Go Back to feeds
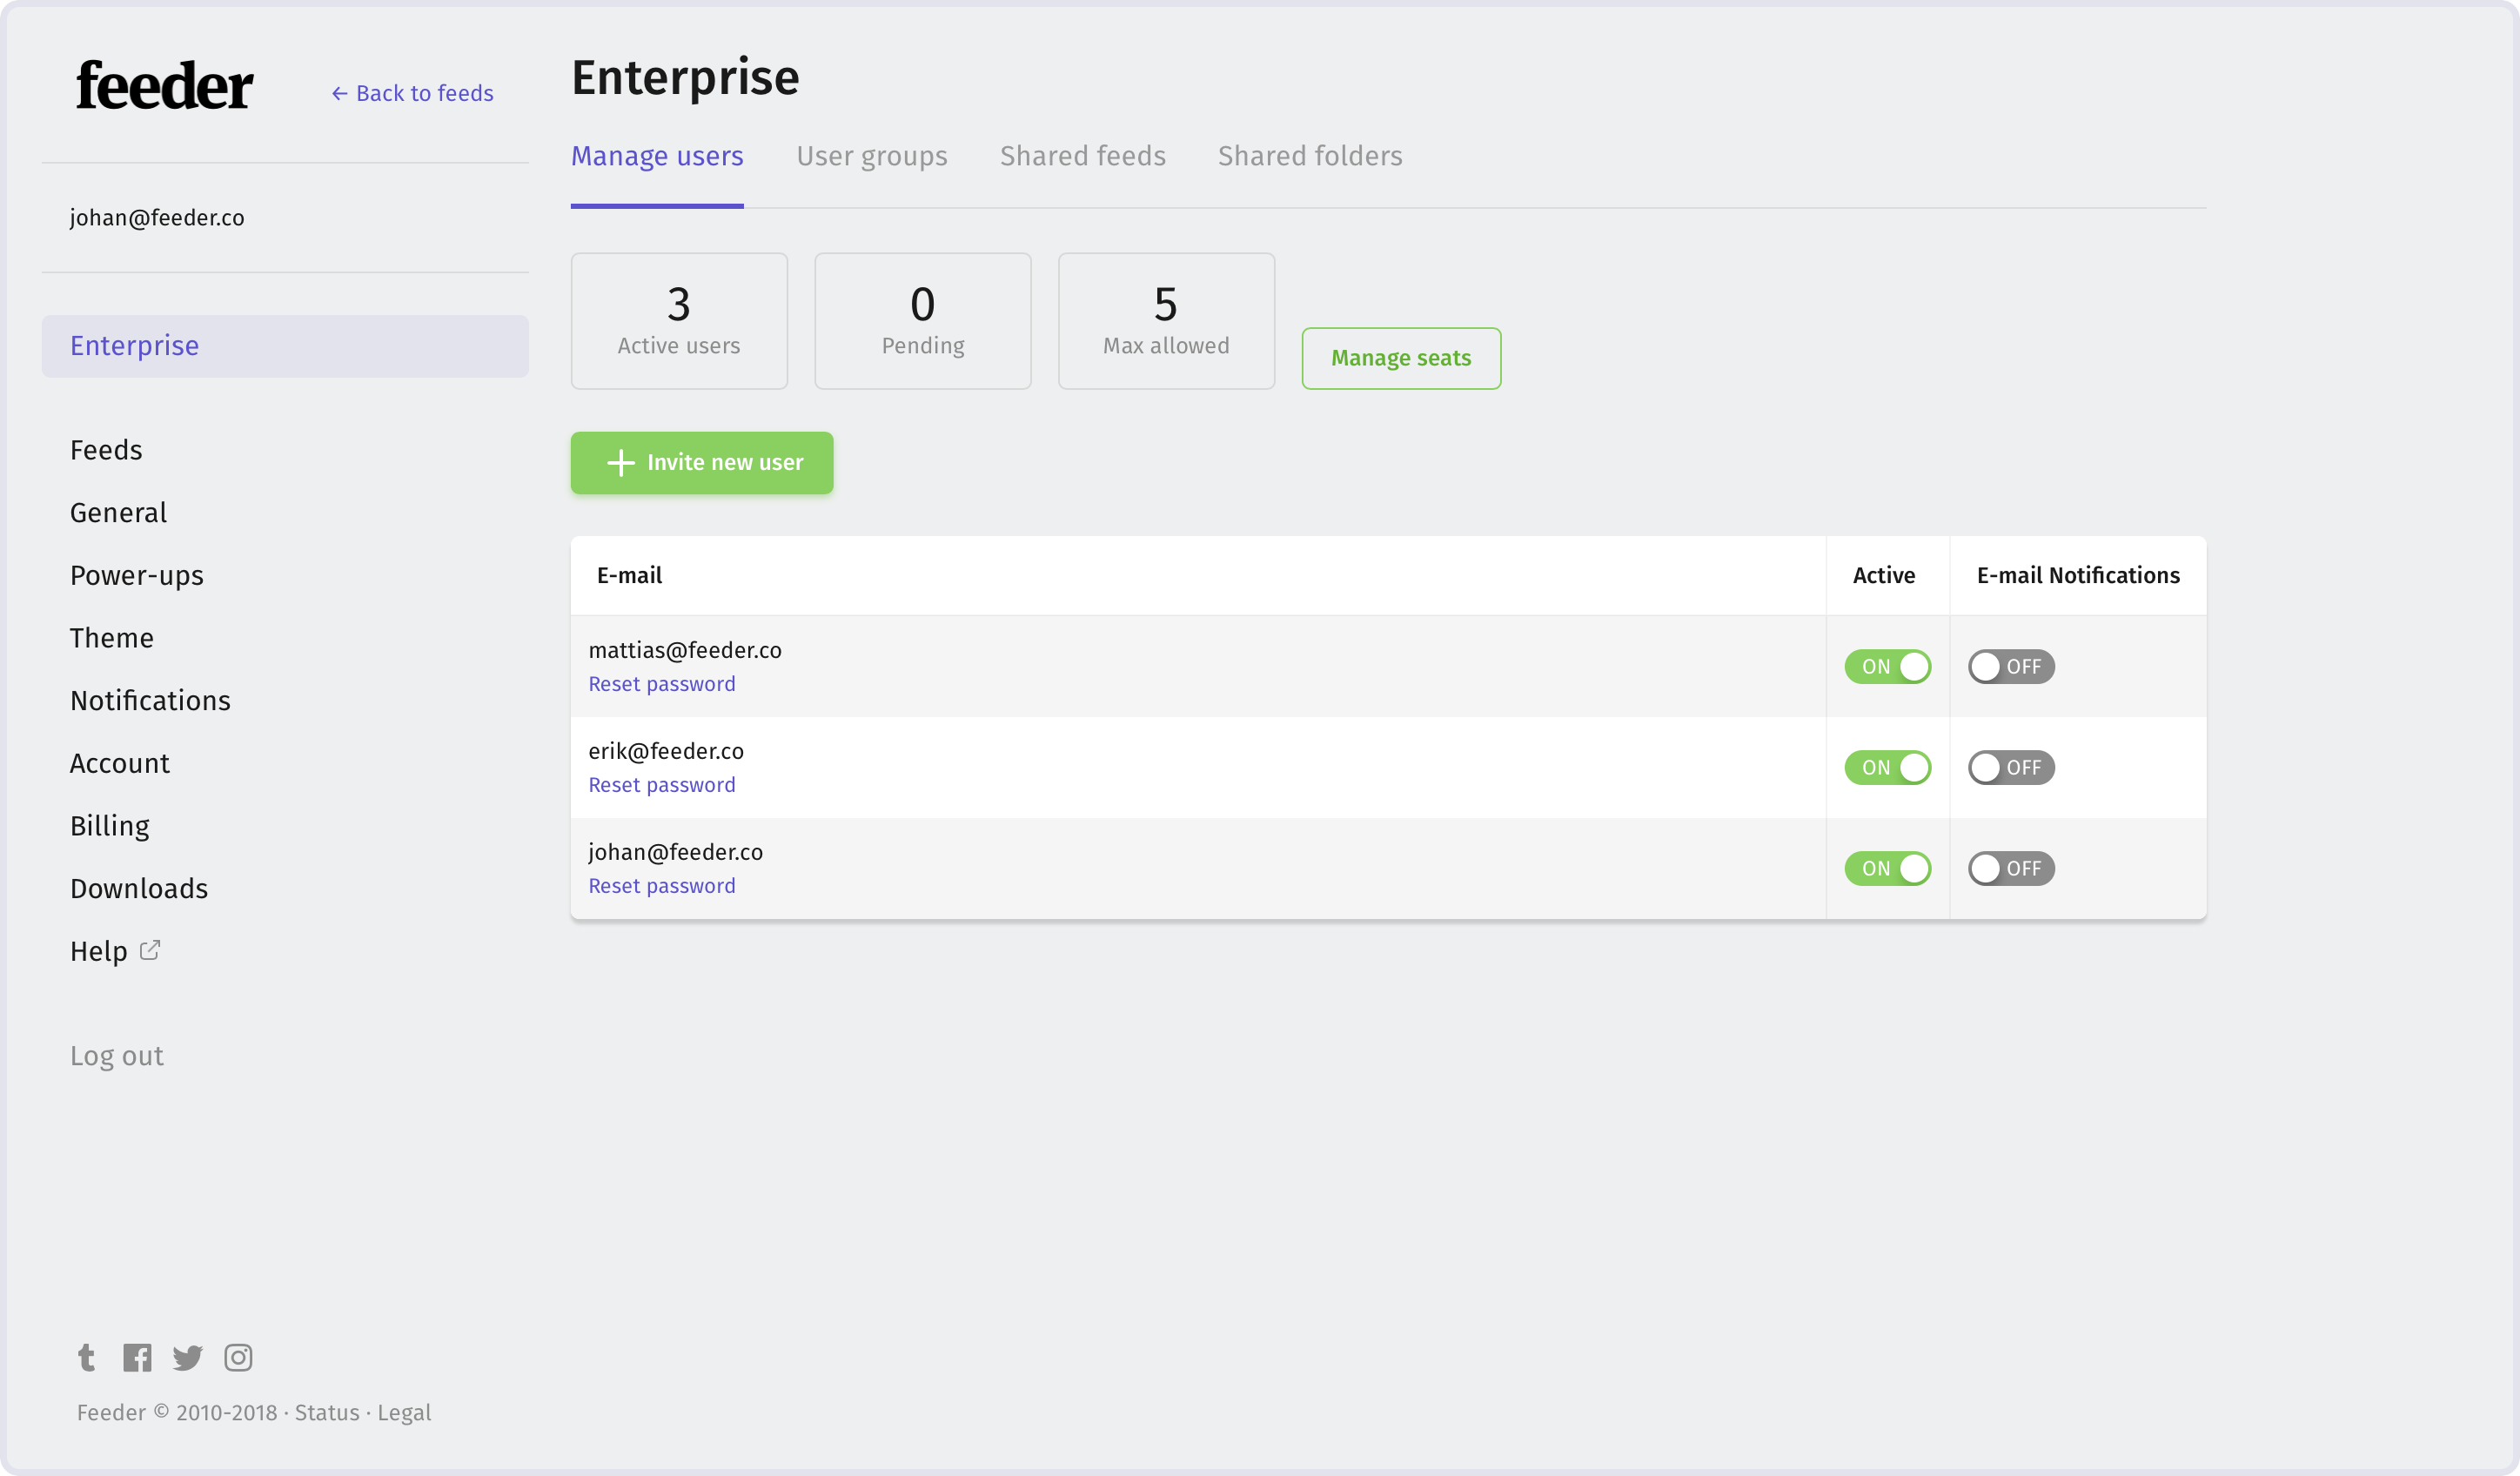 click(x=412, y=93)
